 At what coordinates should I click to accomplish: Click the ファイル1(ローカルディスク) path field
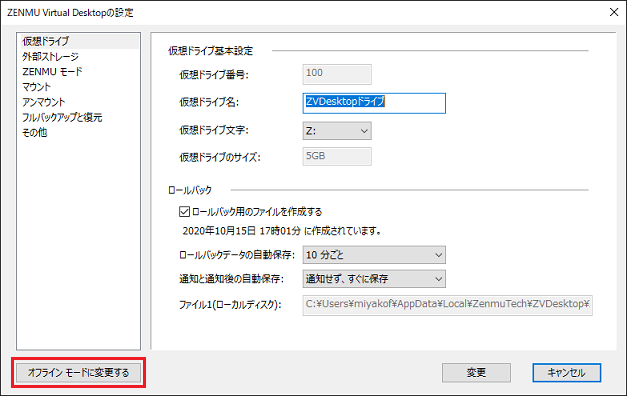tap(447, 305)
